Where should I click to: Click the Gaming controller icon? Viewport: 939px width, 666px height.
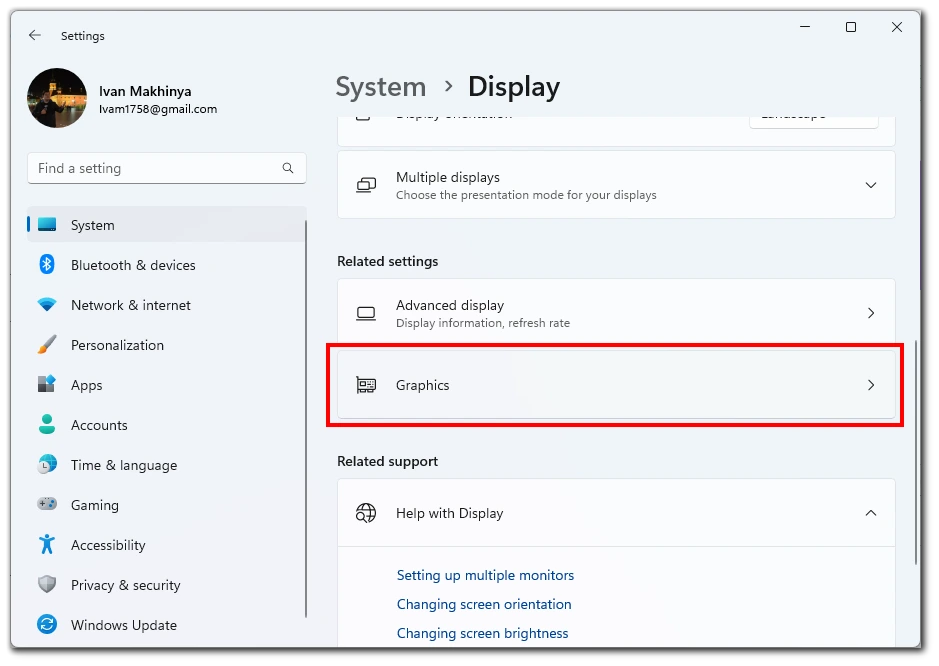47,504
